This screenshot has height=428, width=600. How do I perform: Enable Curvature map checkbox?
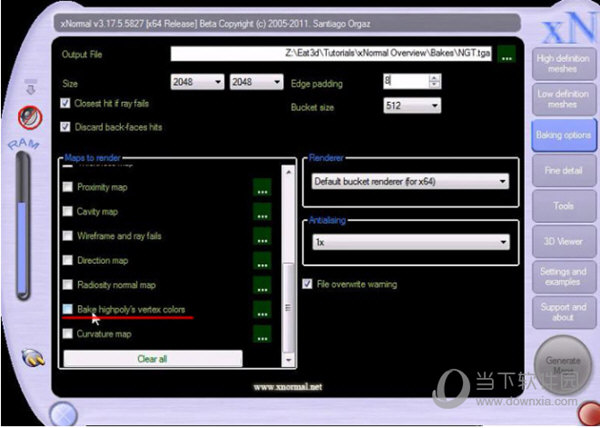pos(68,334)
